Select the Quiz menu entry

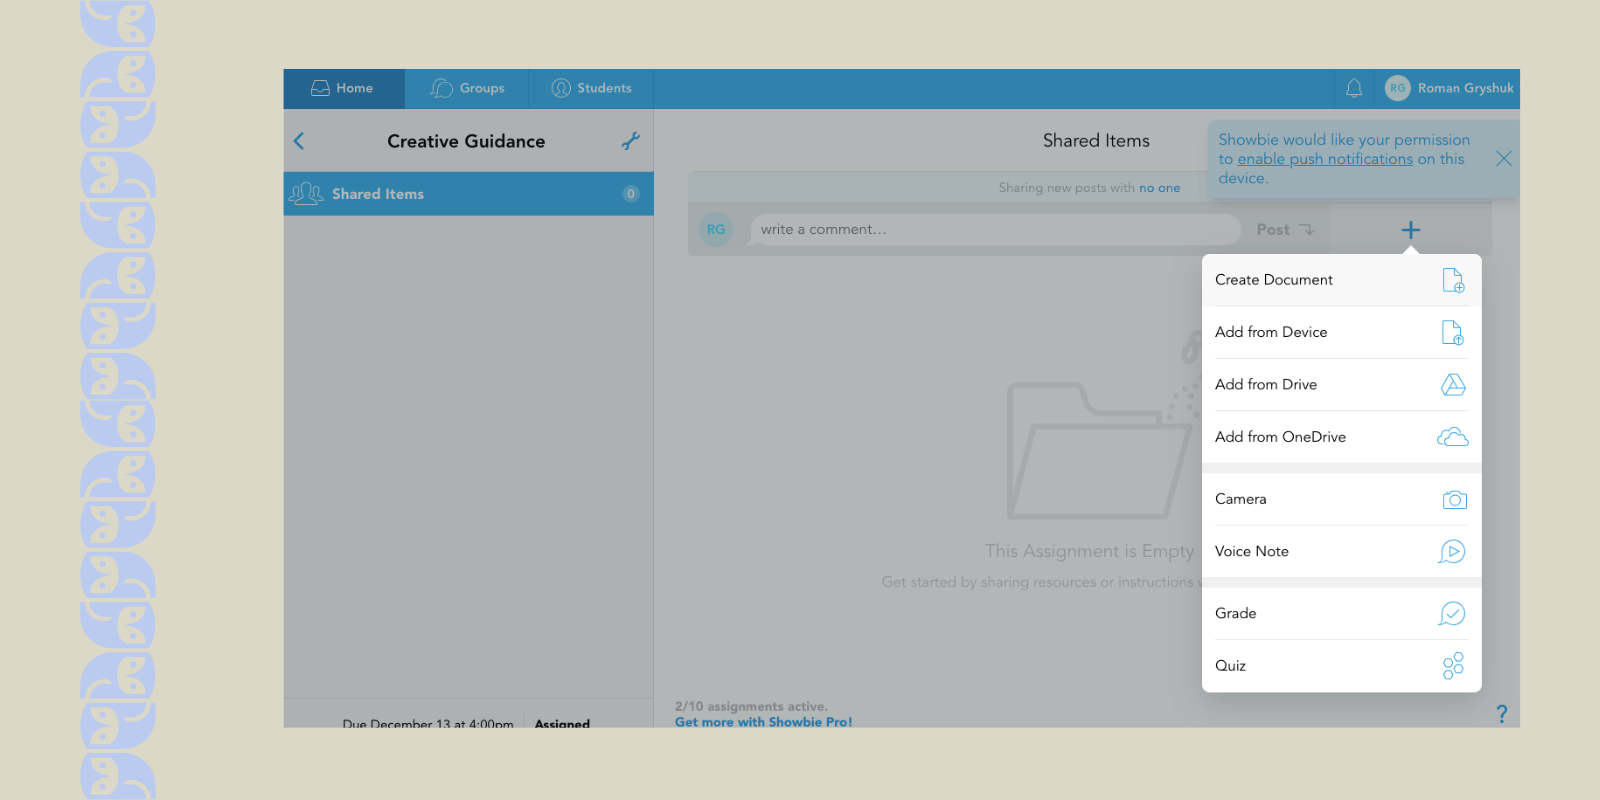click(1341, 666)
